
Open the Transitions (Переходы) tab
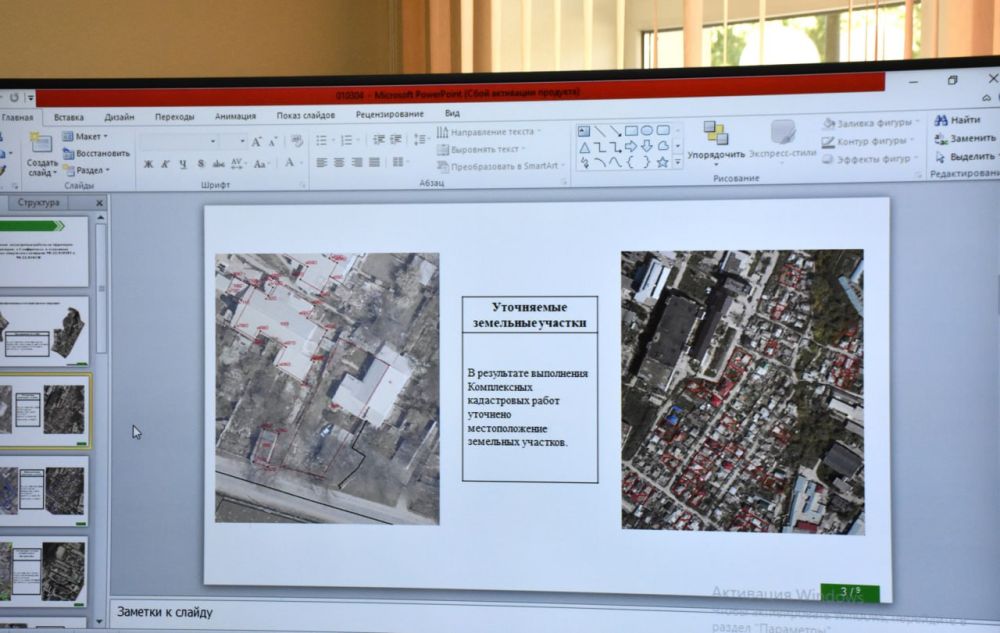[x=174, y=117]
